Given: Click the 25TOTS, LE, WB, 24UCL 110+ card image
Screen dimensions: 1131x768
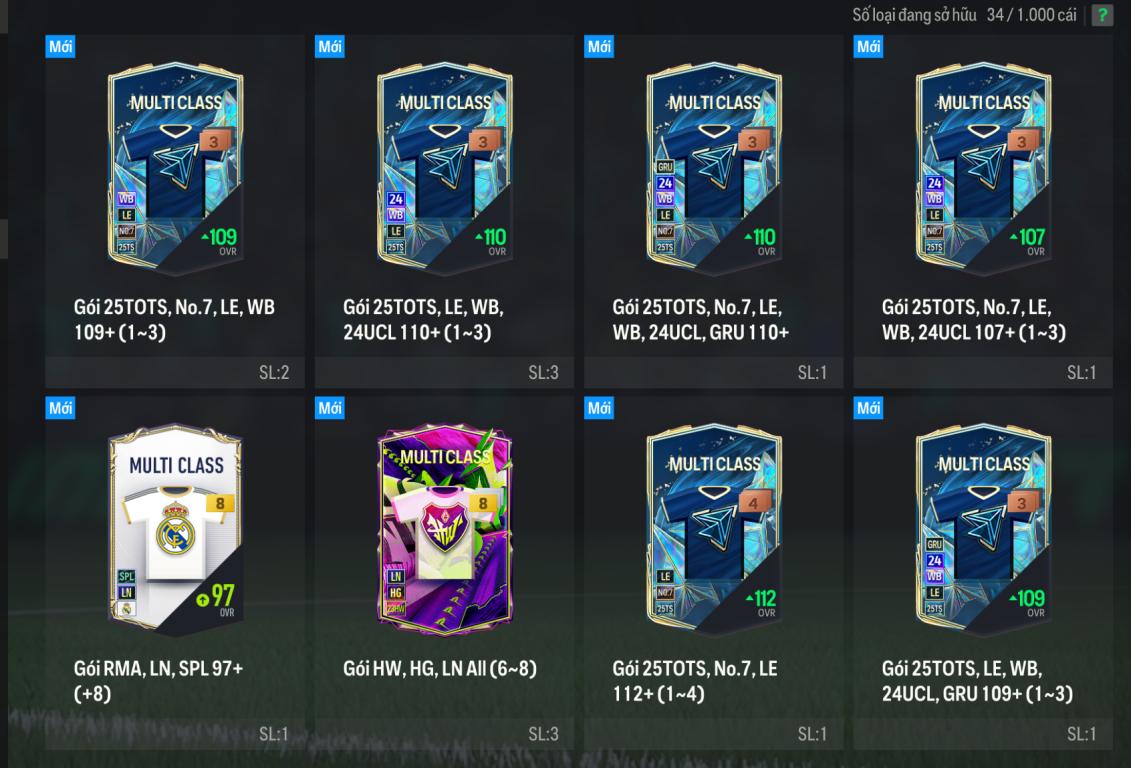Looking at the screenshot, I should pos(444,169).
